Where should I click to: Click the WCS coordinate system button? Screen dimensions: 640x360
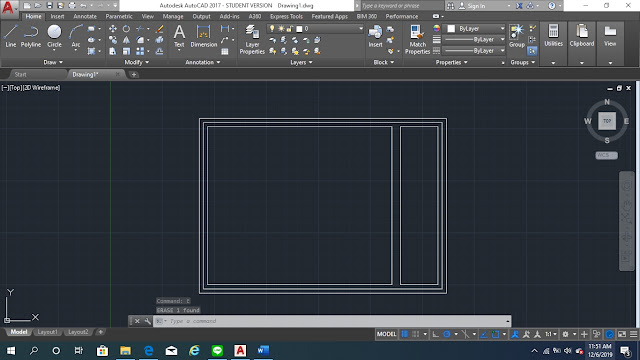pyautogui.click(x=606, y=156)
